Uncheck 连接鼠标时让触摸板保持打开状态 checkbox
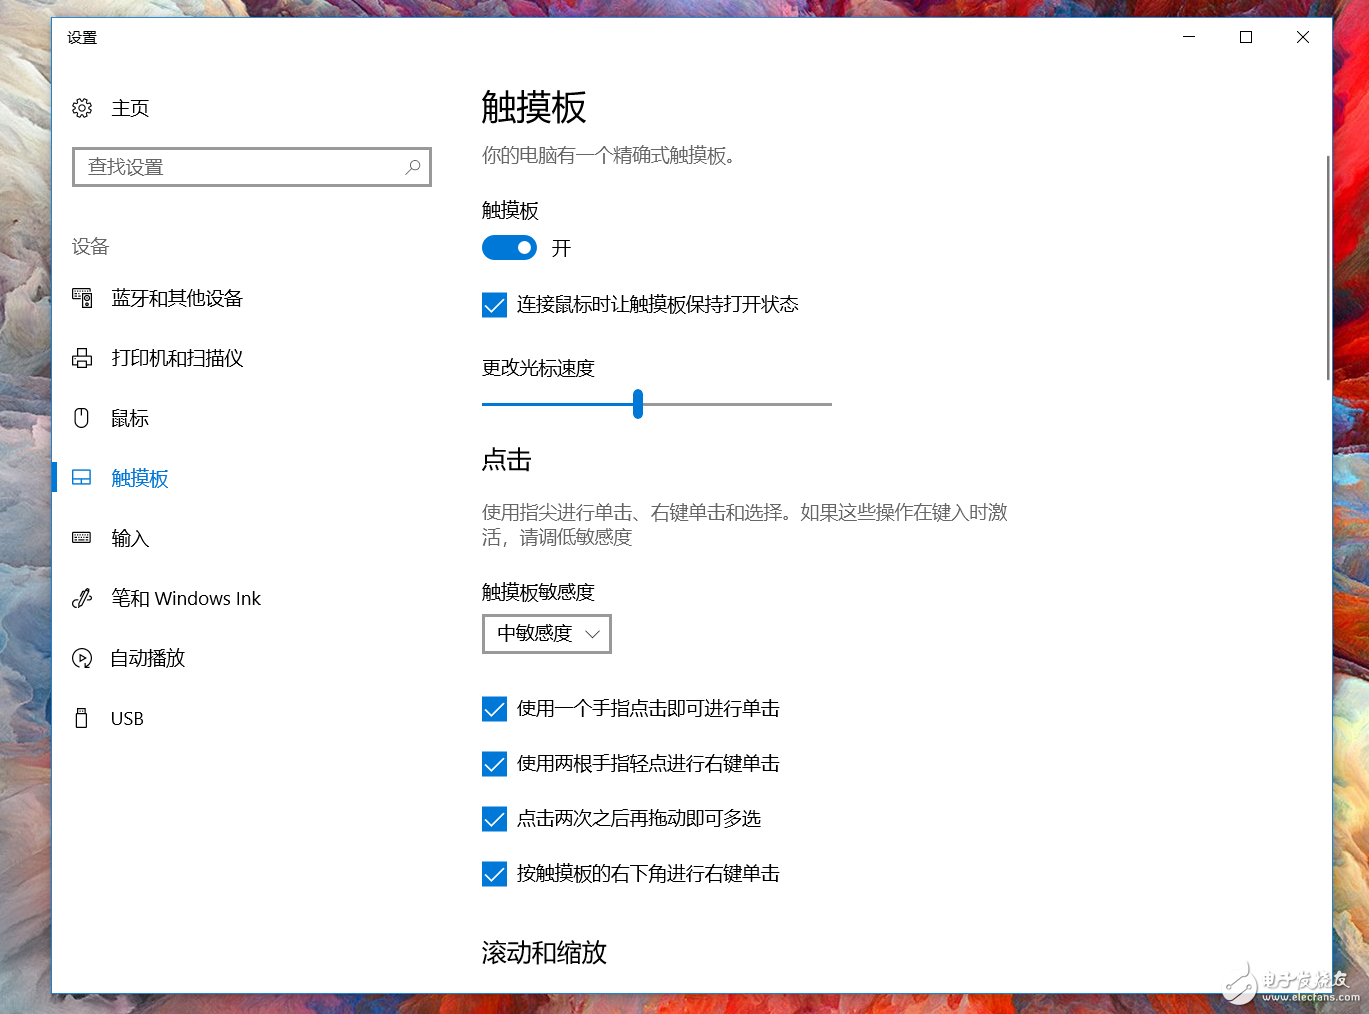This screenshot has width=1369, height=1014. [x=495, y=305]
